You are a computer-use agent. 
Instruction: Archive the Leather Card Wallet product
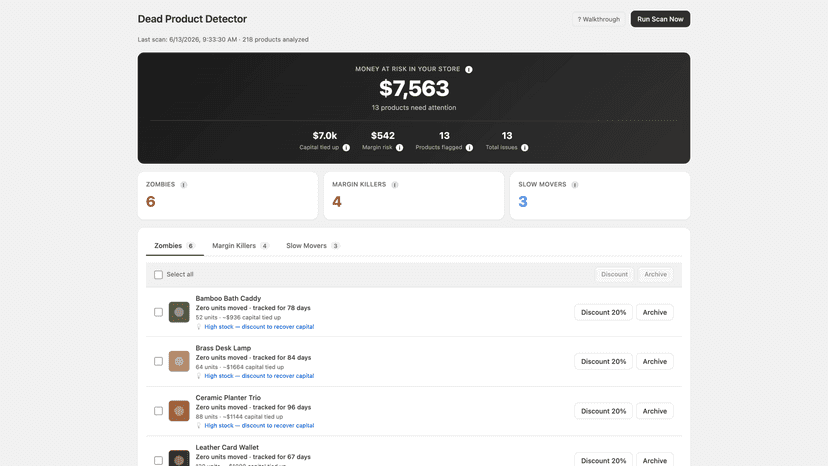click(x=654, y=460)
